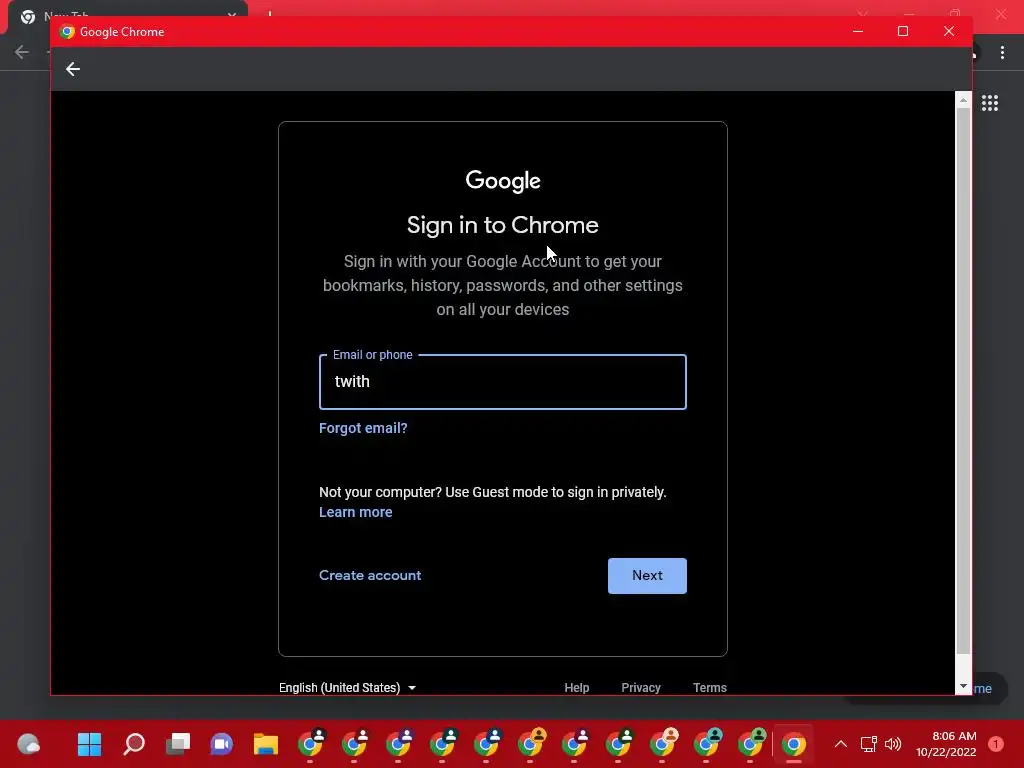Click the scrollbar down arrow

pyautogui.click(x=963, y=686)
